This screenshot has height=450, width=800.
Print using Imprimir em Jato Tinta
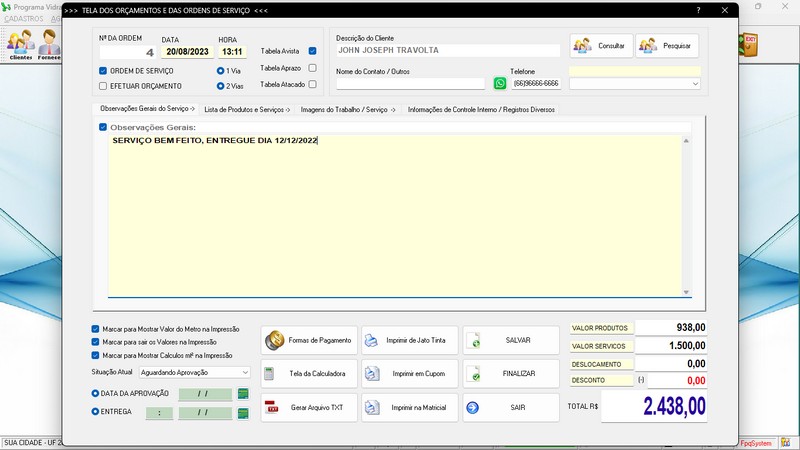[410, 340]
